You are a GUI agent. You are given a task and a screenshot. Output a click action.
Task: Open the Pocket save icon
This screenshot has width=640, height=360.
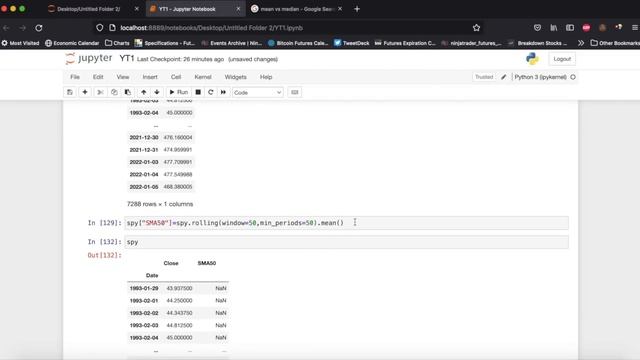[537, 28]
